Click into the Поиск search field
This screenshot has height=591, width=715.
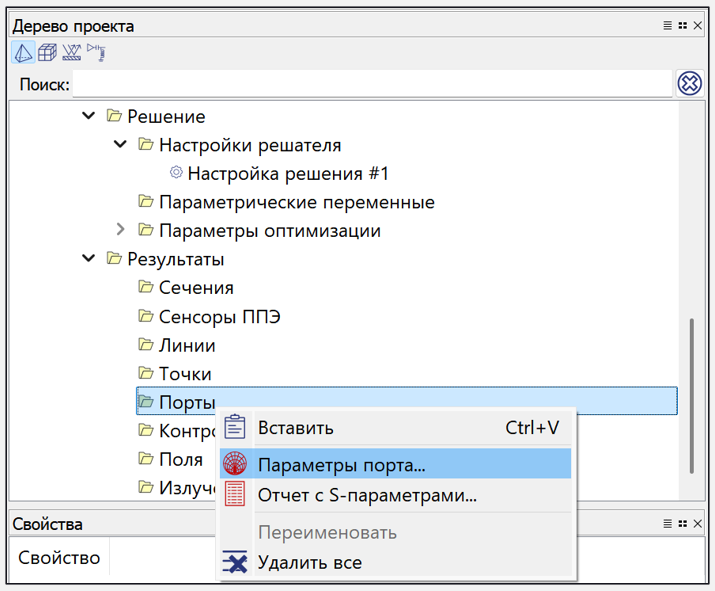(x=370, y=84)
